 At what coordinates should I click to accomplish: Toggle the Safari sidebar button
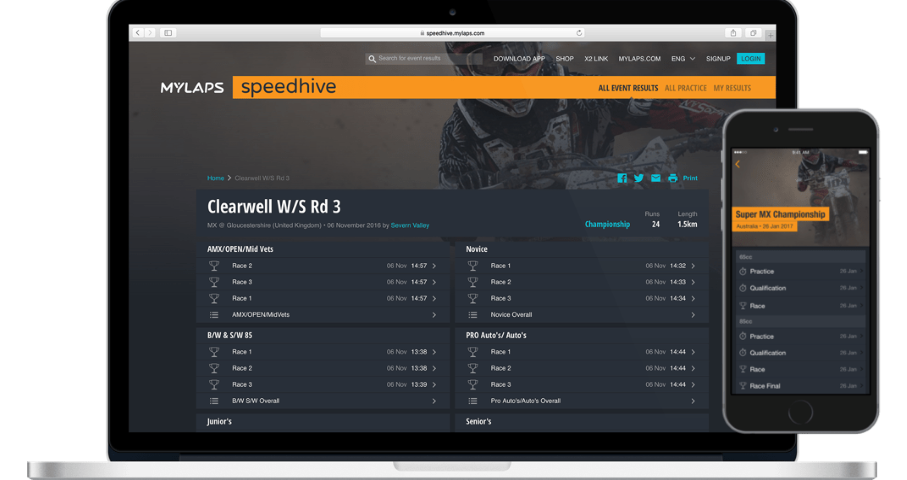[168, 33]
